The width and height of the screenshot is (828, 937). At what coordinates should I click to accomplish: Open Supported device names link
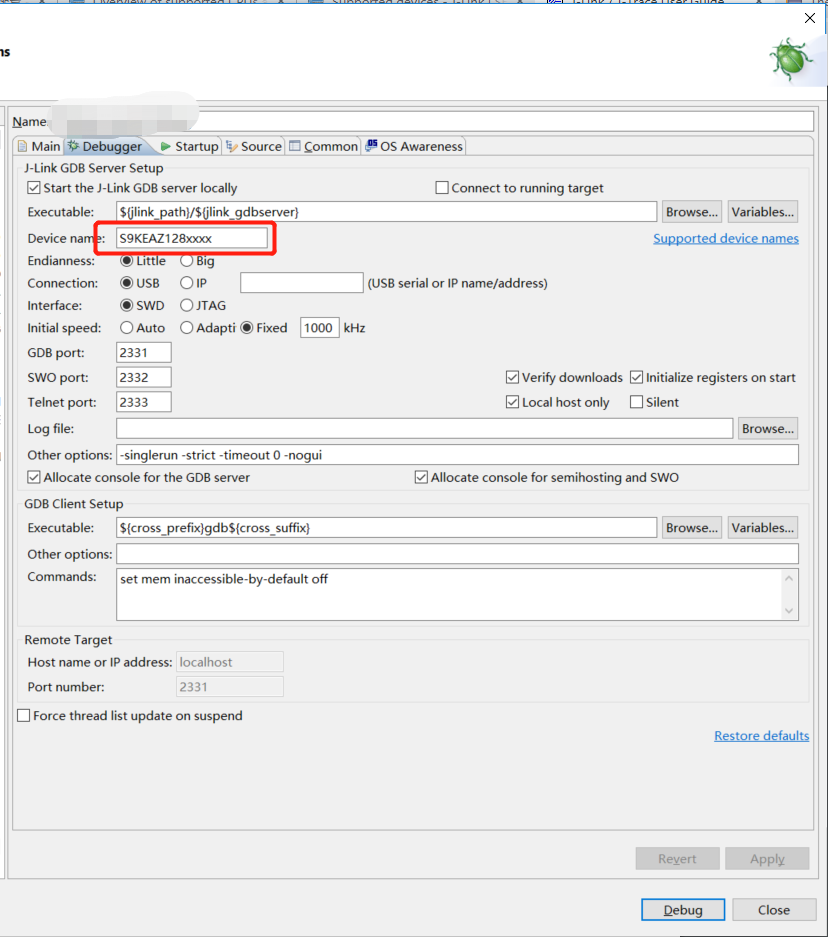click(x=726, y=238)
